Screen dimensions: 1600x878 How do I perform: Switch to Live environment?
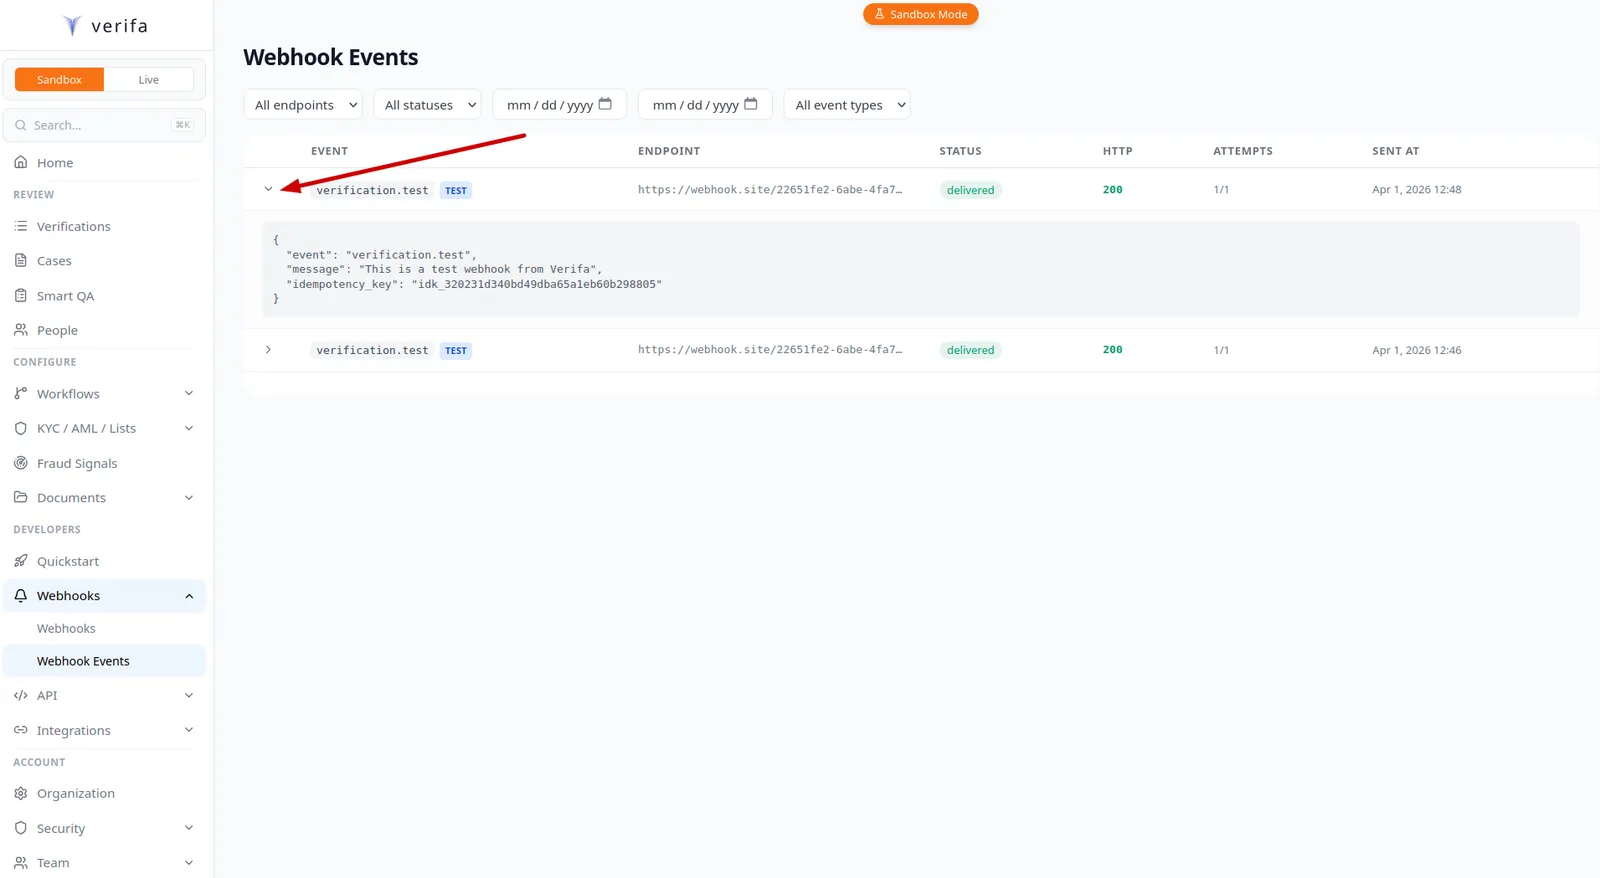[x=148, y=79]
